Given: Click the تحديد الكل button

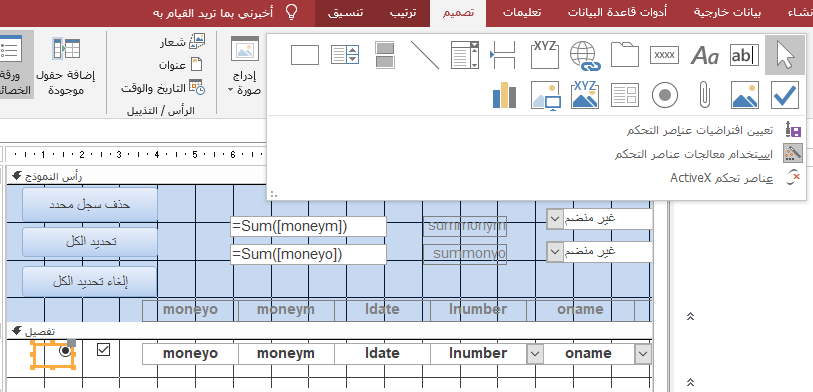Looking at the screenshot, I should pos(90,242).
